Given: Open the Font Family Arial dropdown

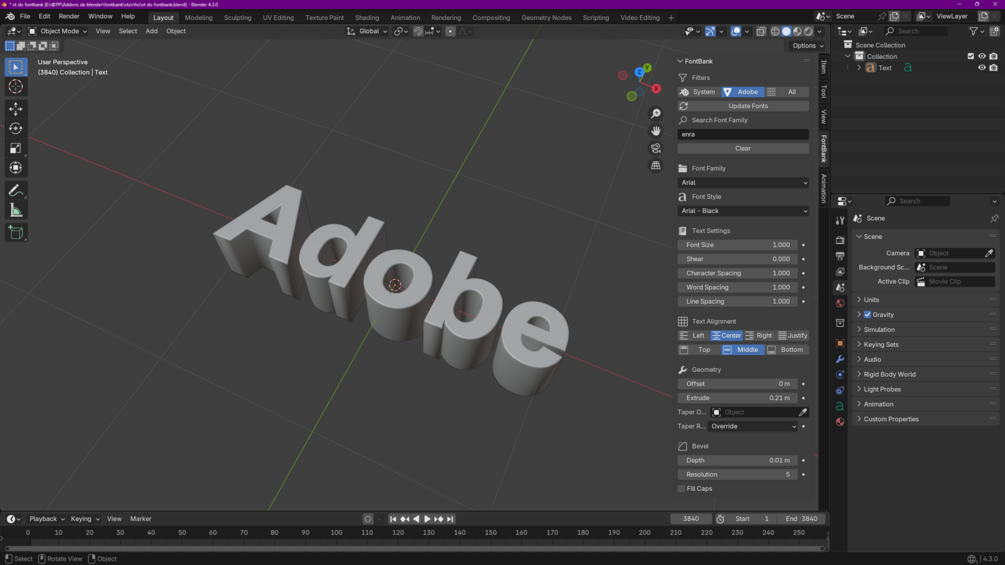Looking at the screenshot, I should coord(743,183).
